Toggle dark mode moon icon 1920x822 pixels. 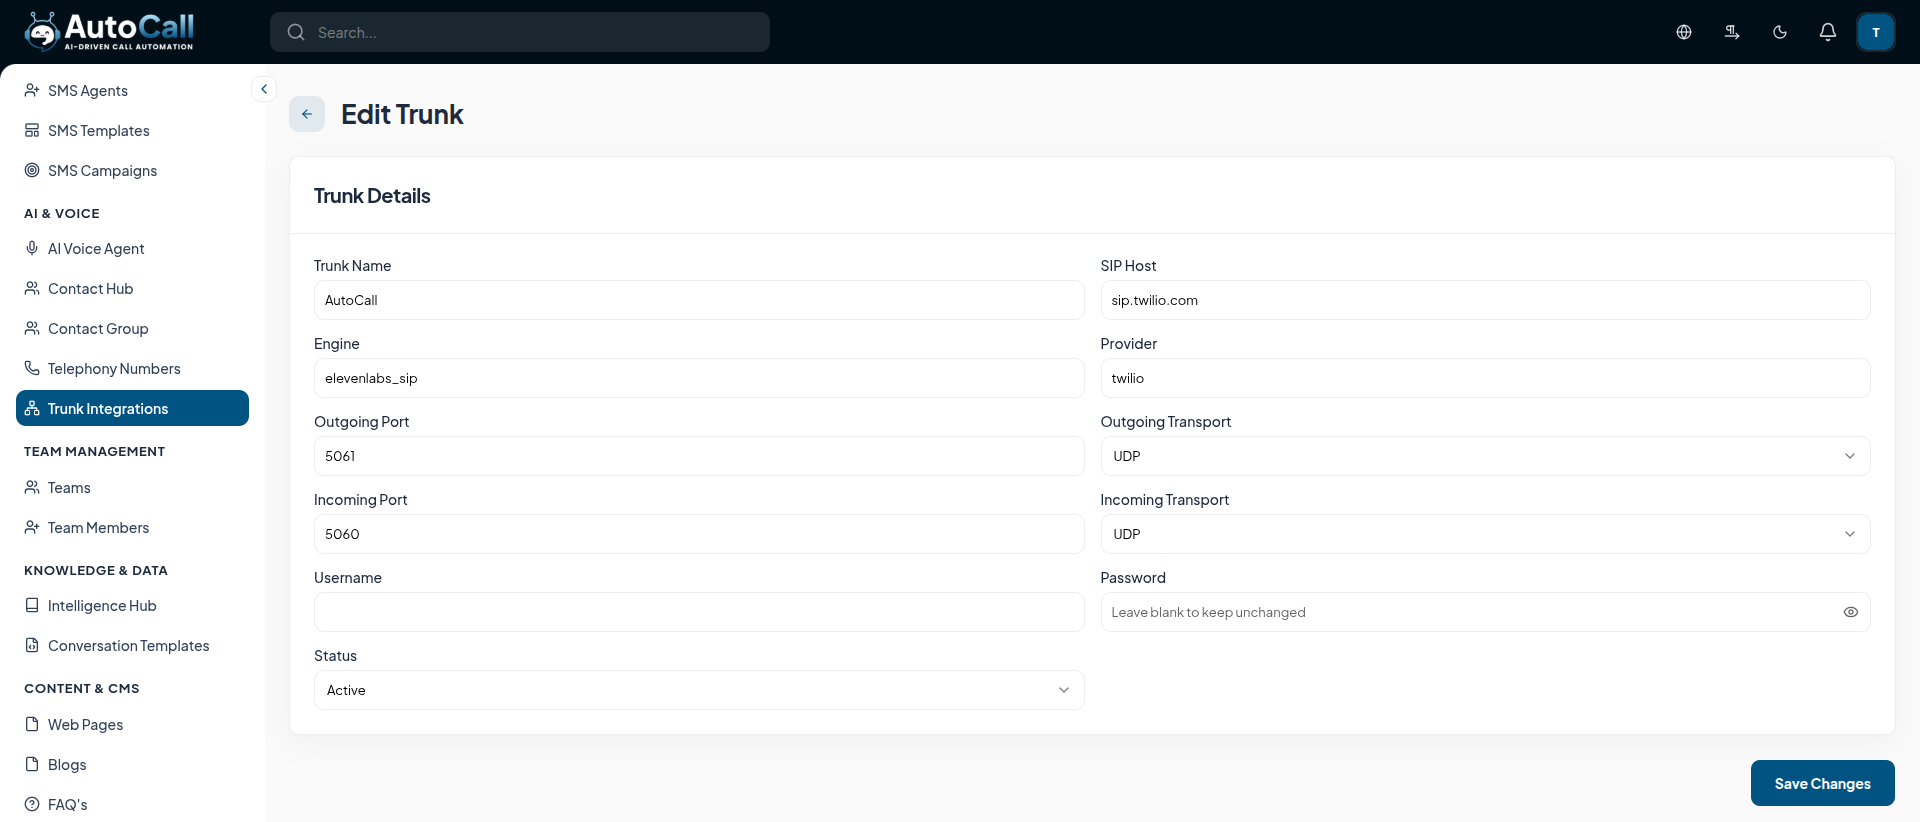1780,32
